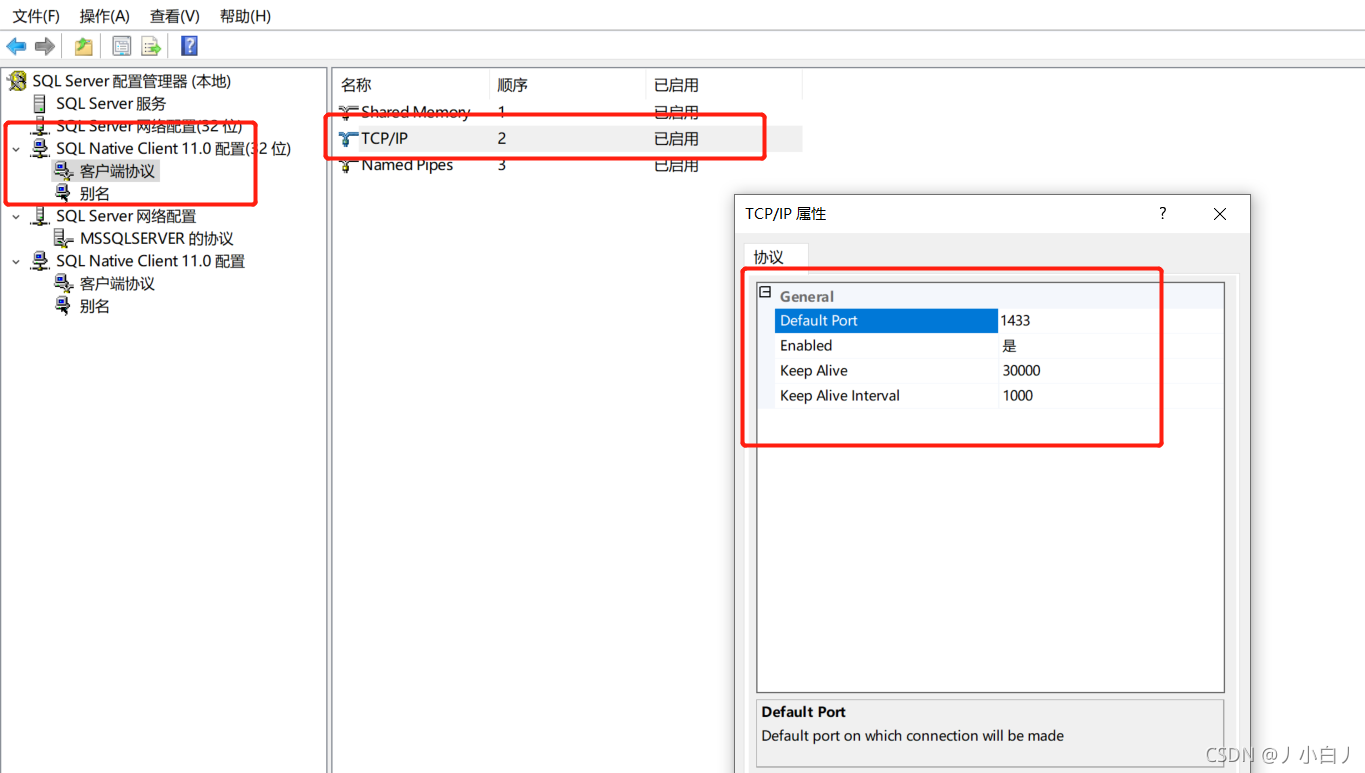Select the SQL Server 配置管理器 (本地) root icon
Image resolution: width=1365 pixels, height=773 pixels.
pyautogui.click(x=17, y=81)
